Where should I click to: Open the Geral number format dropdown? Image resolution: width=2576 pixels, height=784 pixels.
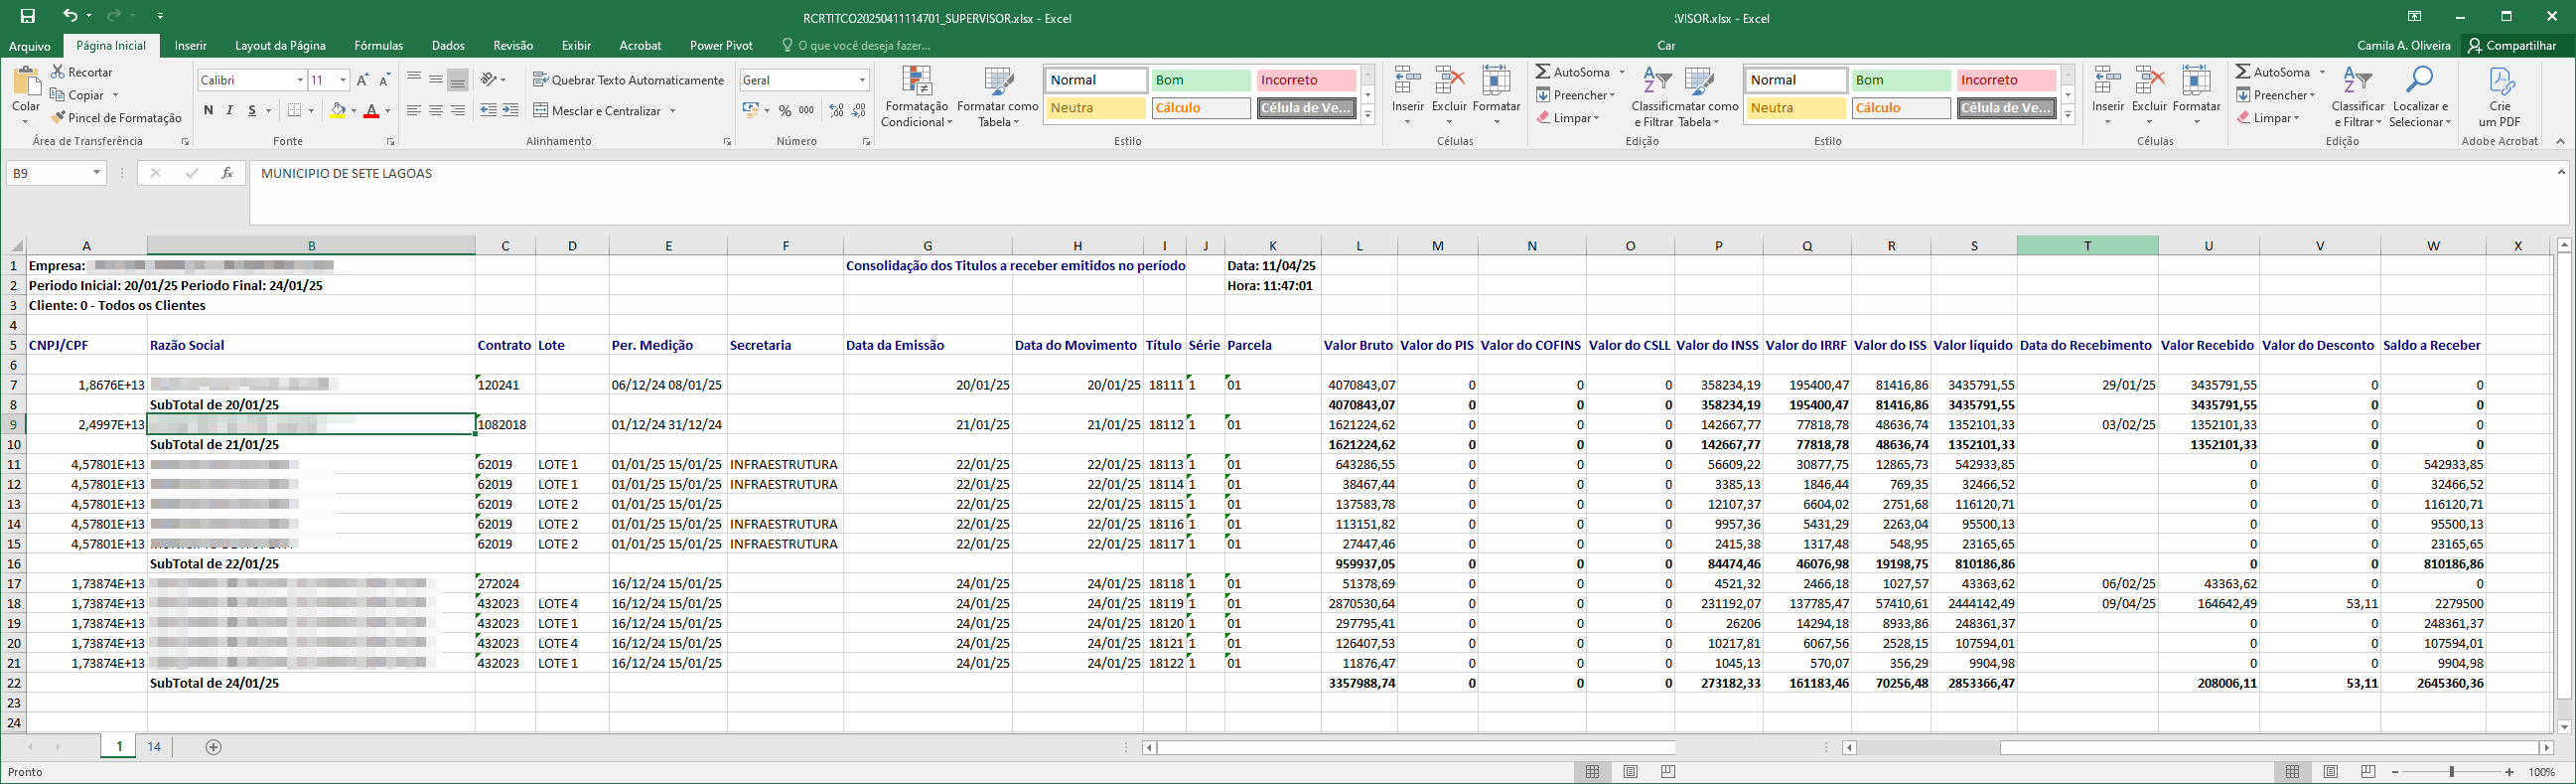pos(862,80)
